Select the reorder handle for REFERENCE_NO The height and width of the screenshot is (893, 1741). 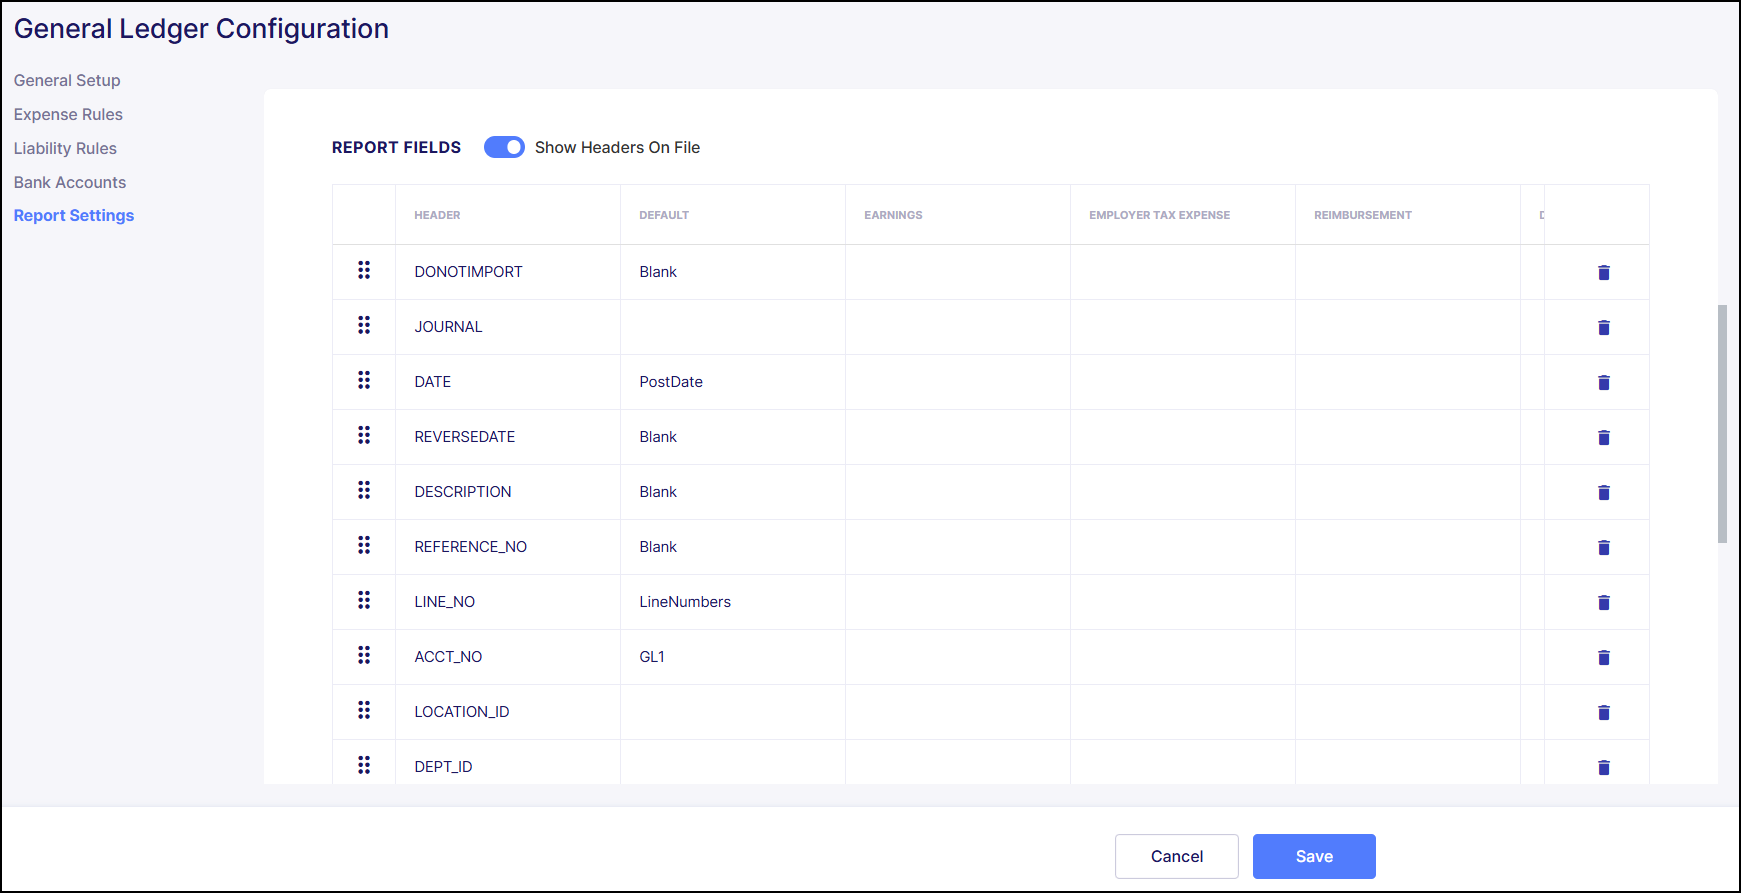[x=364, y=546]
